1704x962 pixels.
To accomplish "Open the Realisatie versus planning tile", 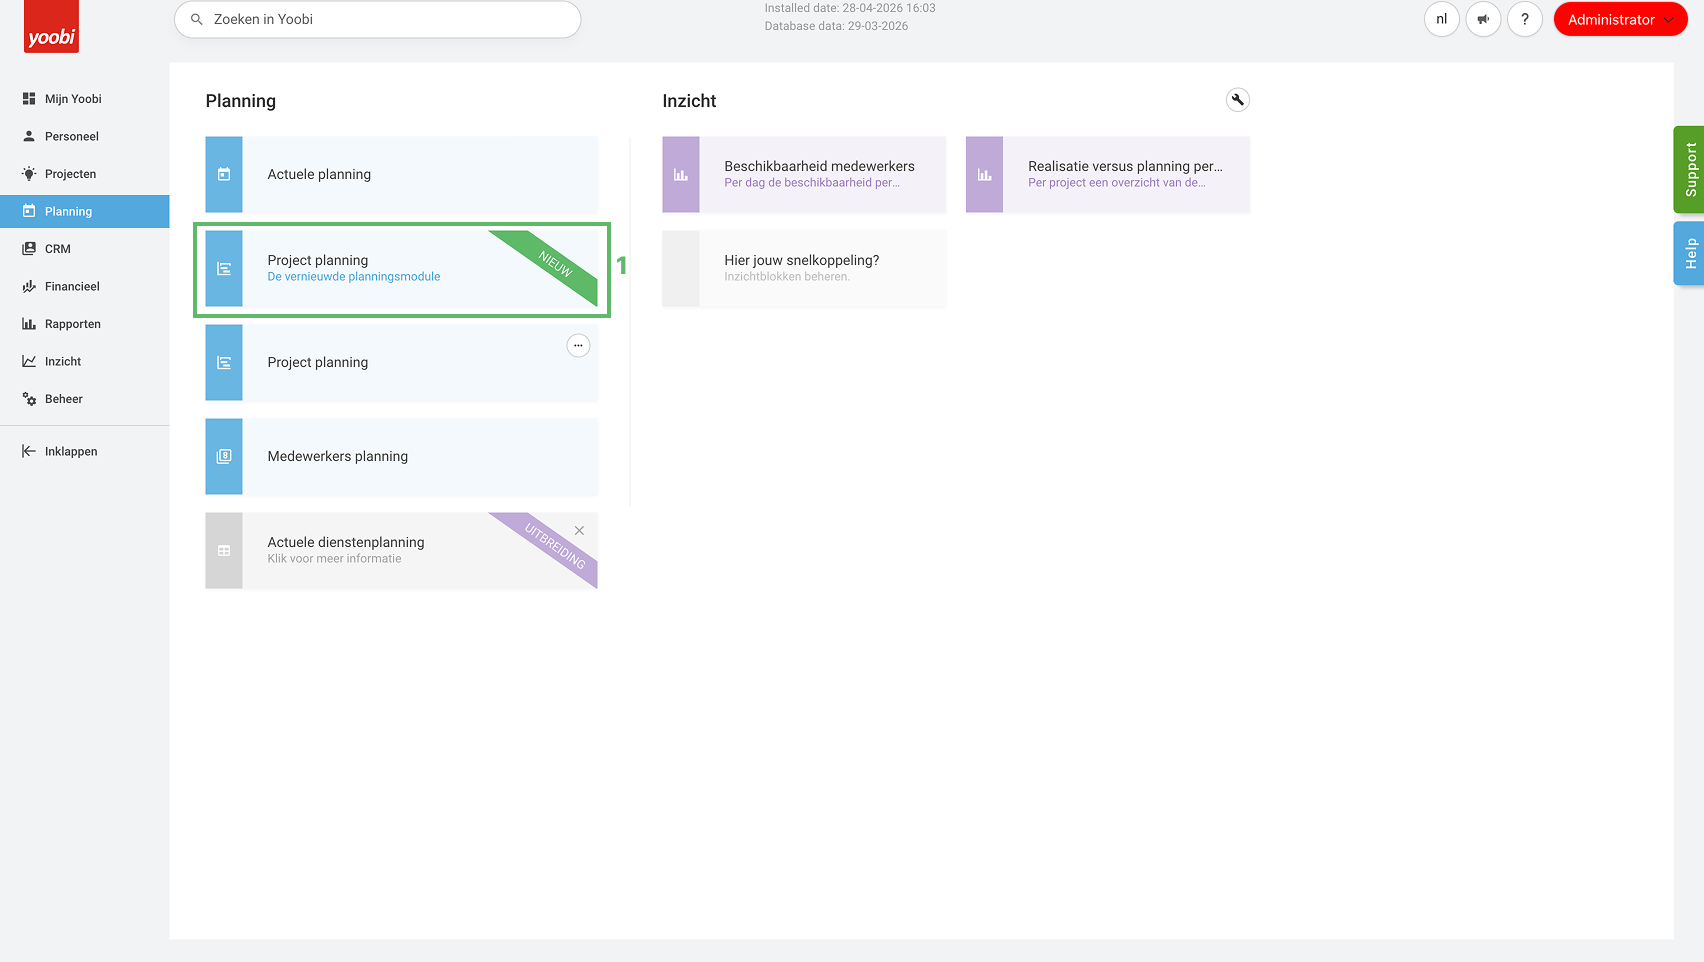I will click(x=1108, y=174).
